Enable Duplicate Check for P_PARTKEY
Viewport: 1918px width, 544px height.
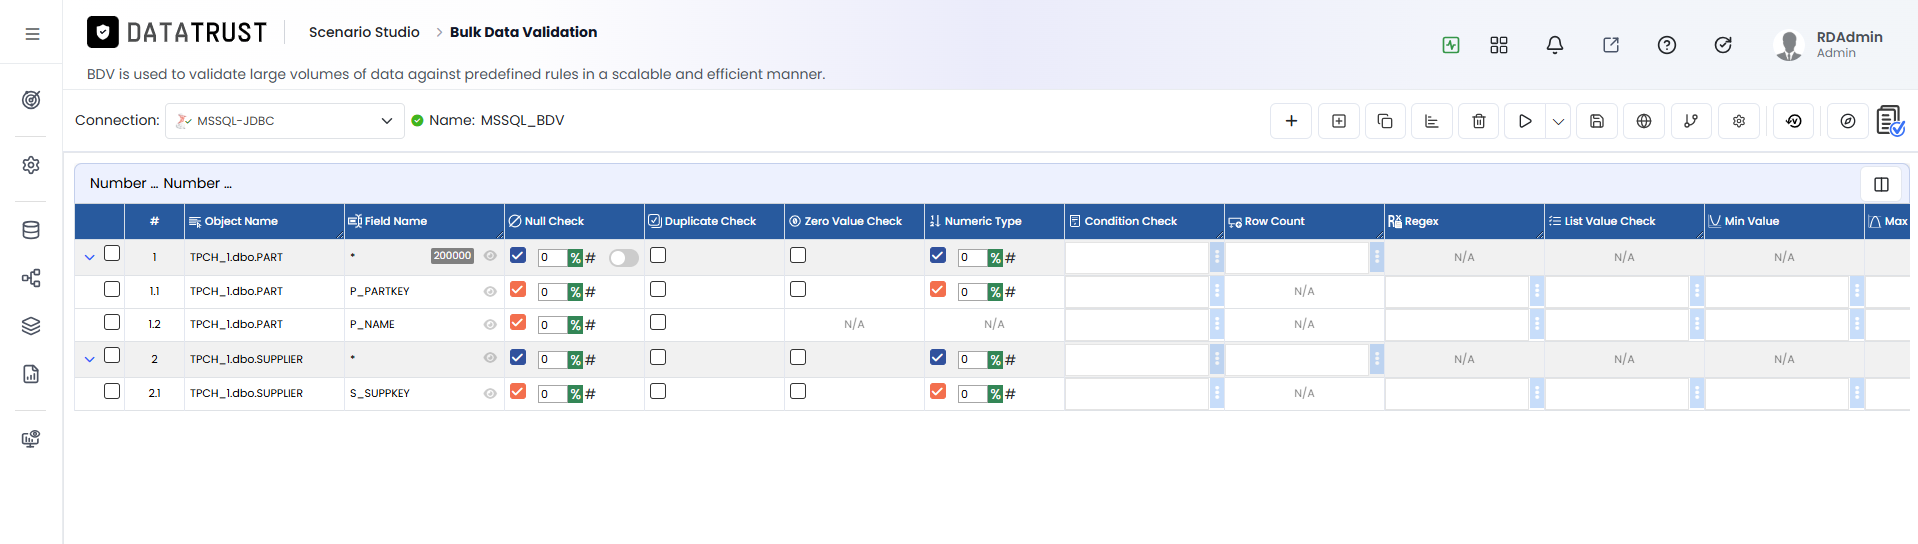[658, 289]
